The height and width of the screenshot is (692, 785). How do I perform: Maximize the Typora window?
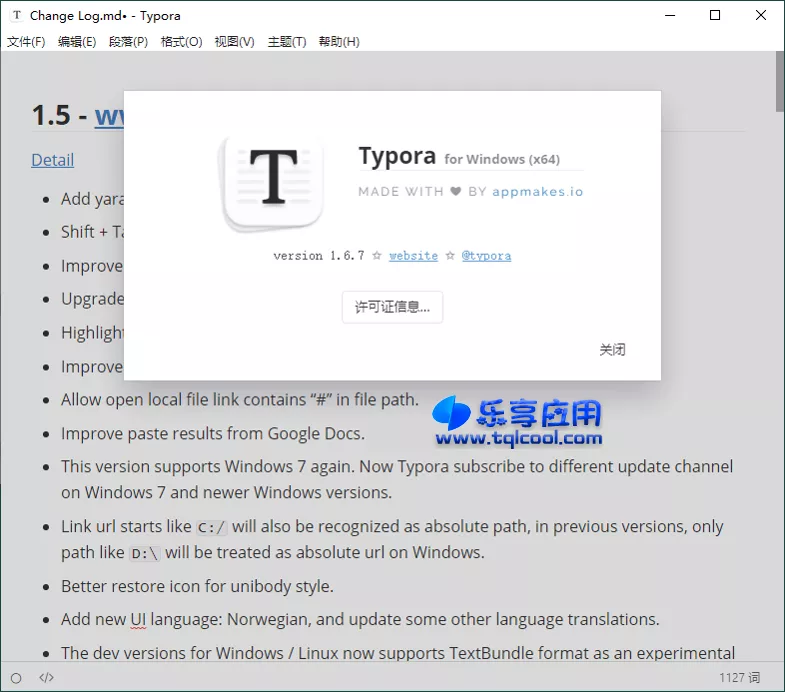click(715, 16)
